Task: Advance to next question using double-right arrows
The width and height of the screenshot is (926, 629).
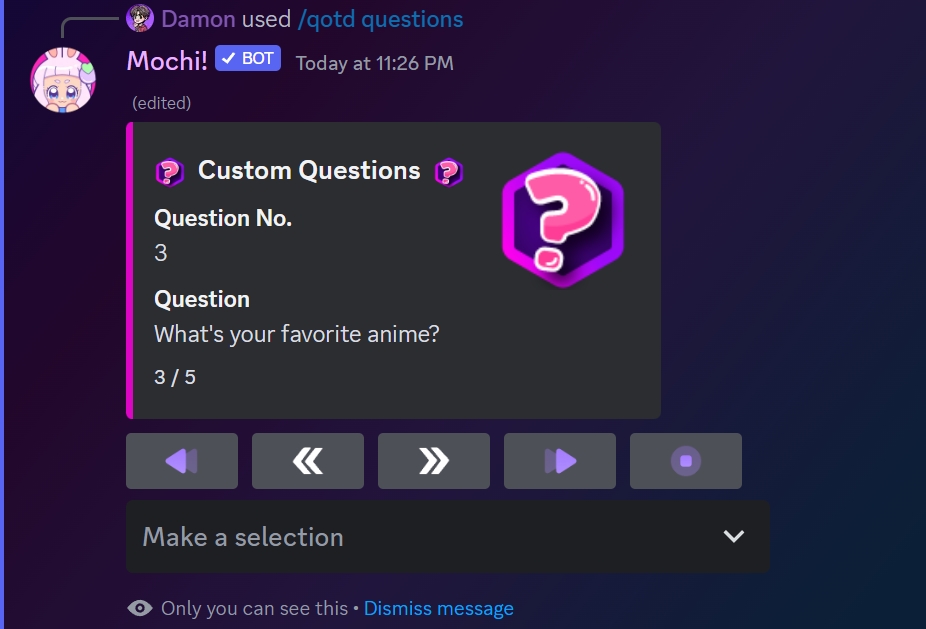Action: pos(434,461)
